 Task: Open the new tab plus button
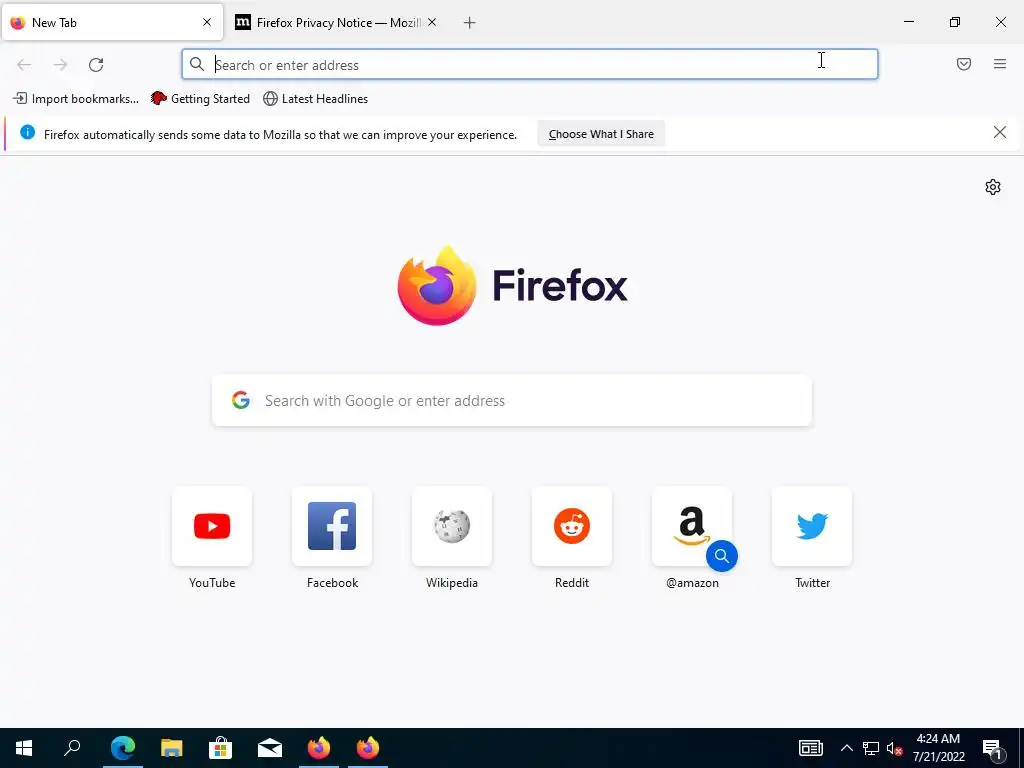[470, 23]
